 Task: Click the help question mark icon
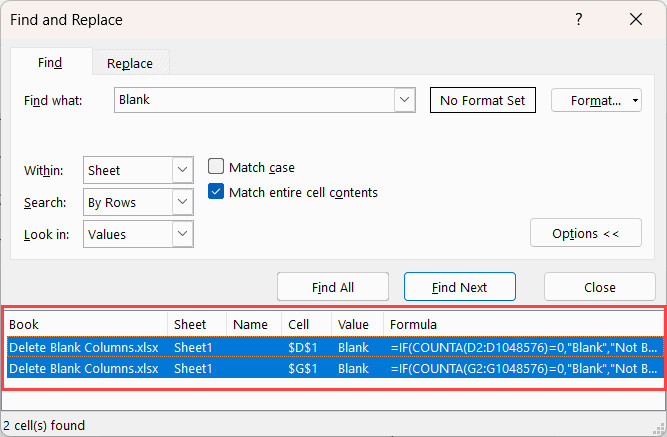[x=579, y=18]
